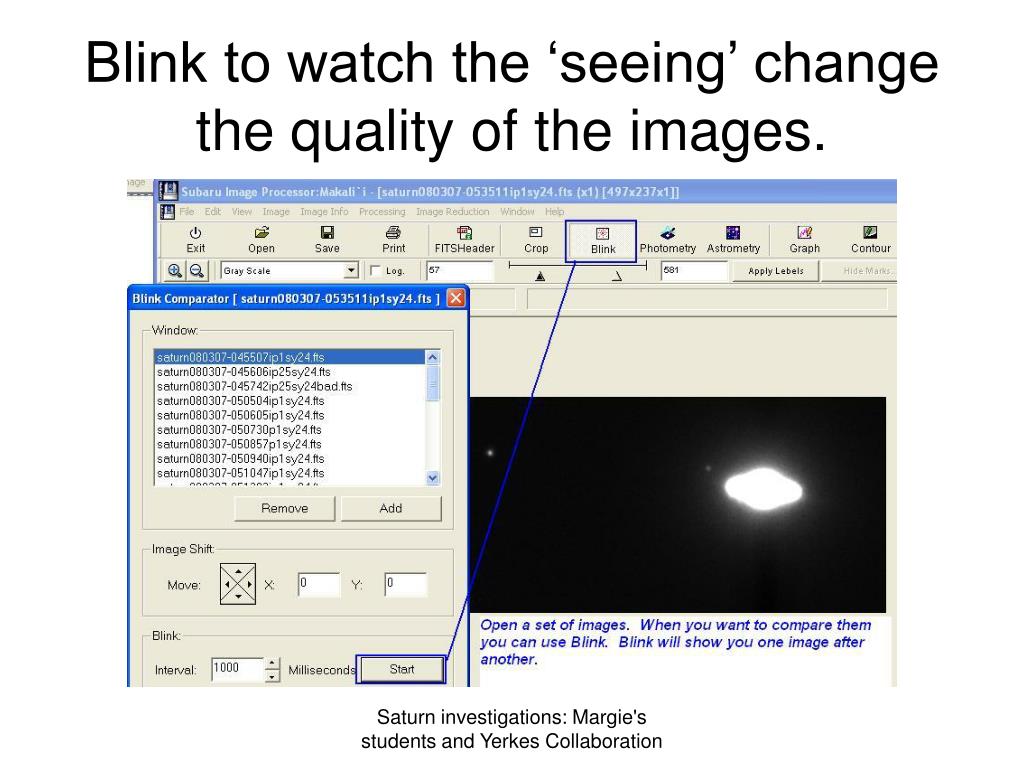Click the Image Shift Y input field
The width and height of the screenshot is (1024, 768).
[x=405, y=584]
